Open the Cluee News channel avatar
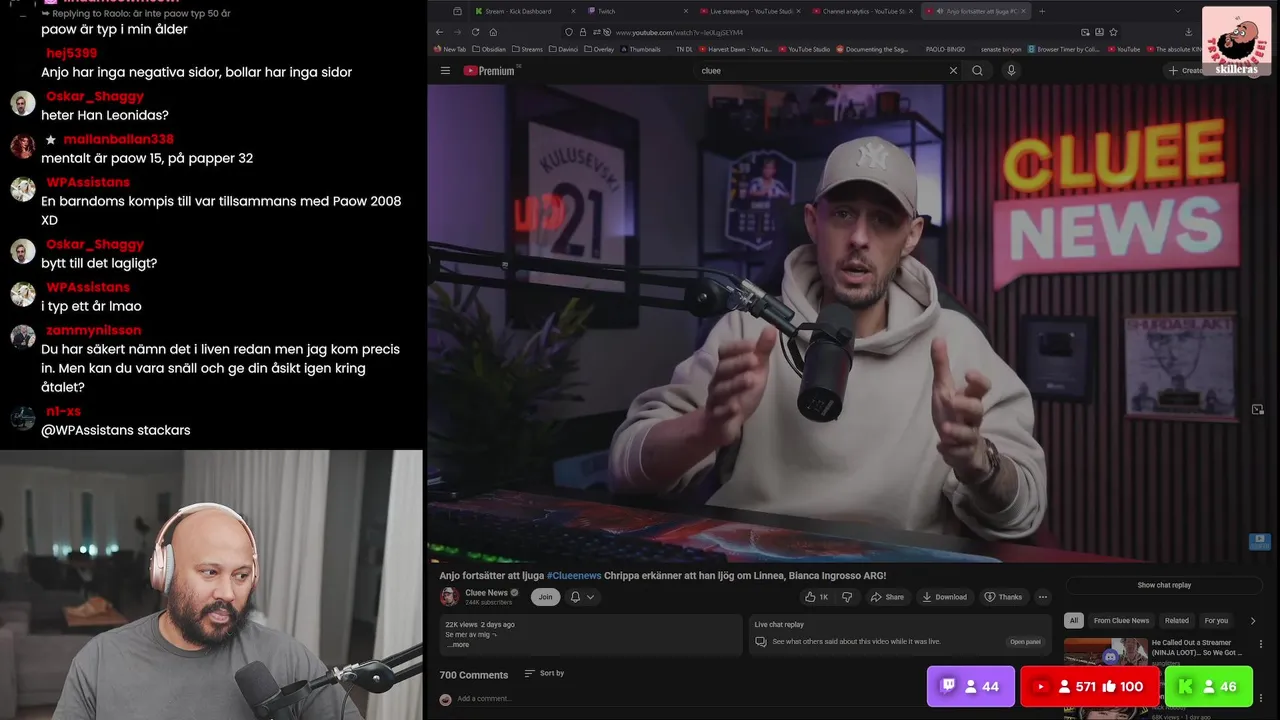The height and width of the screenshot is (720, 1280). tap(449, 596)
